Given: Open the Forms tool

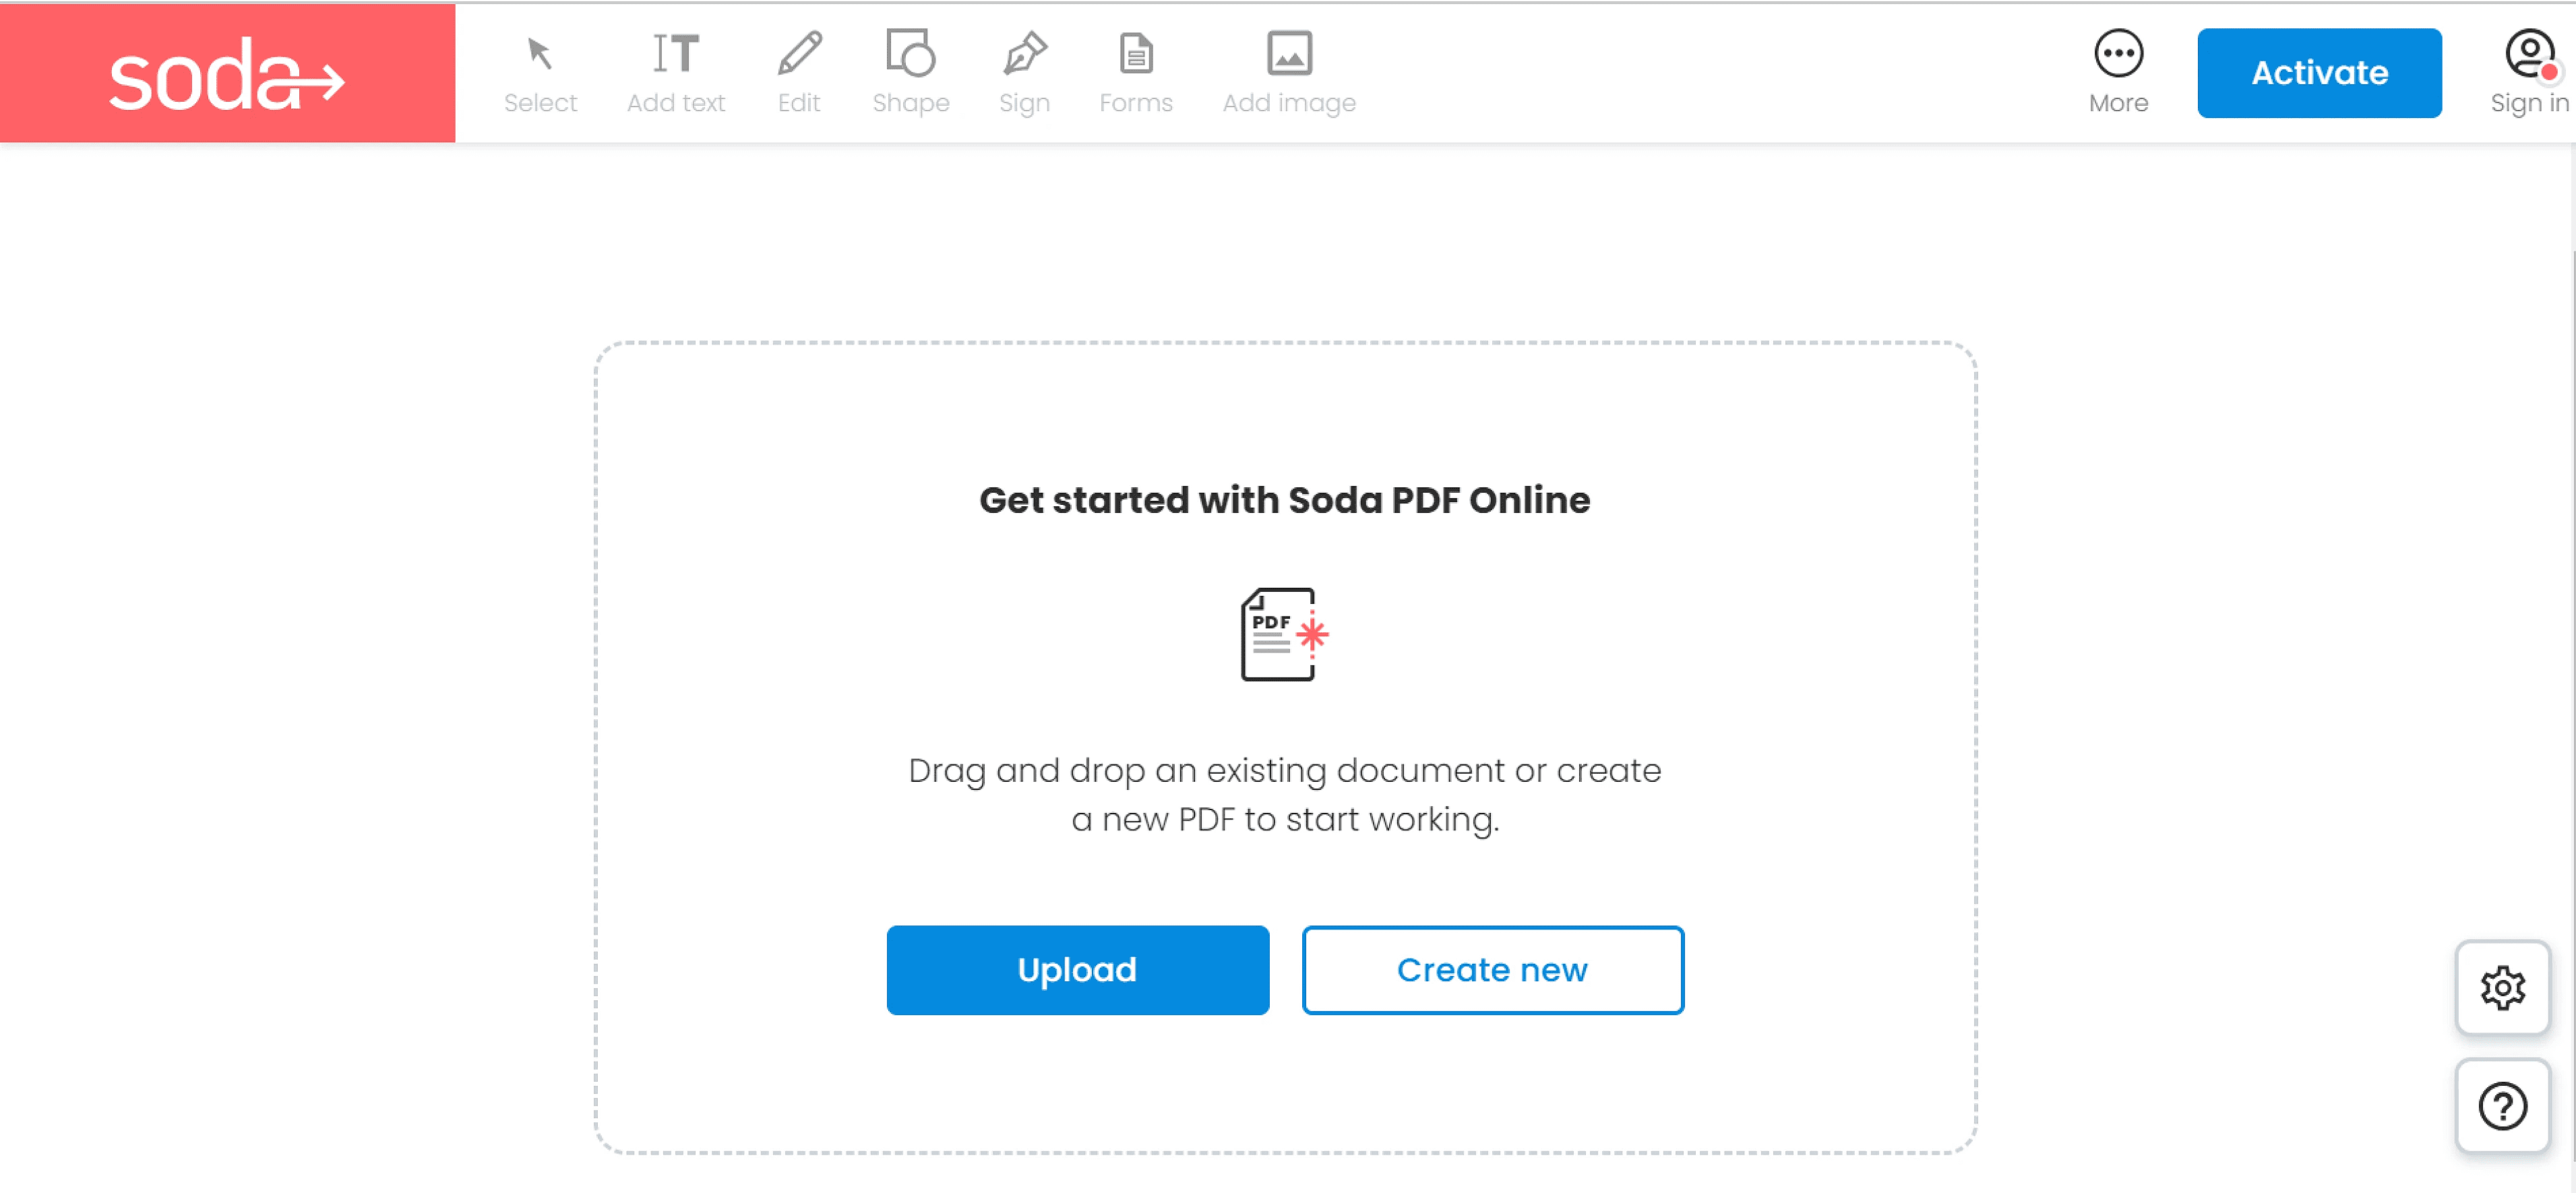Looking at the screenshot, I should [1135, 73].
